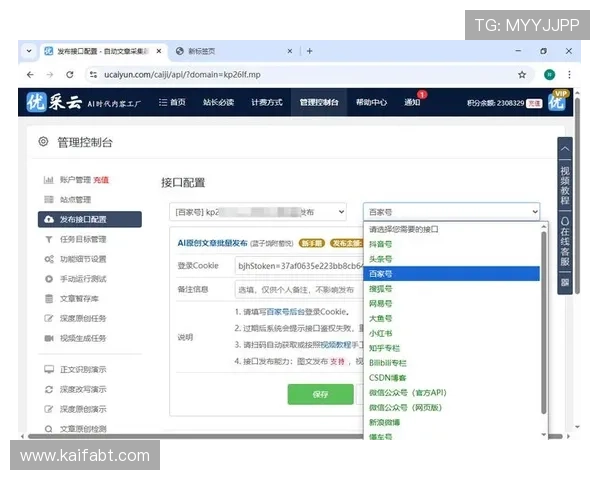Select 头条号 from the interface list
This screenshot has height=480, width=600.
452,259
